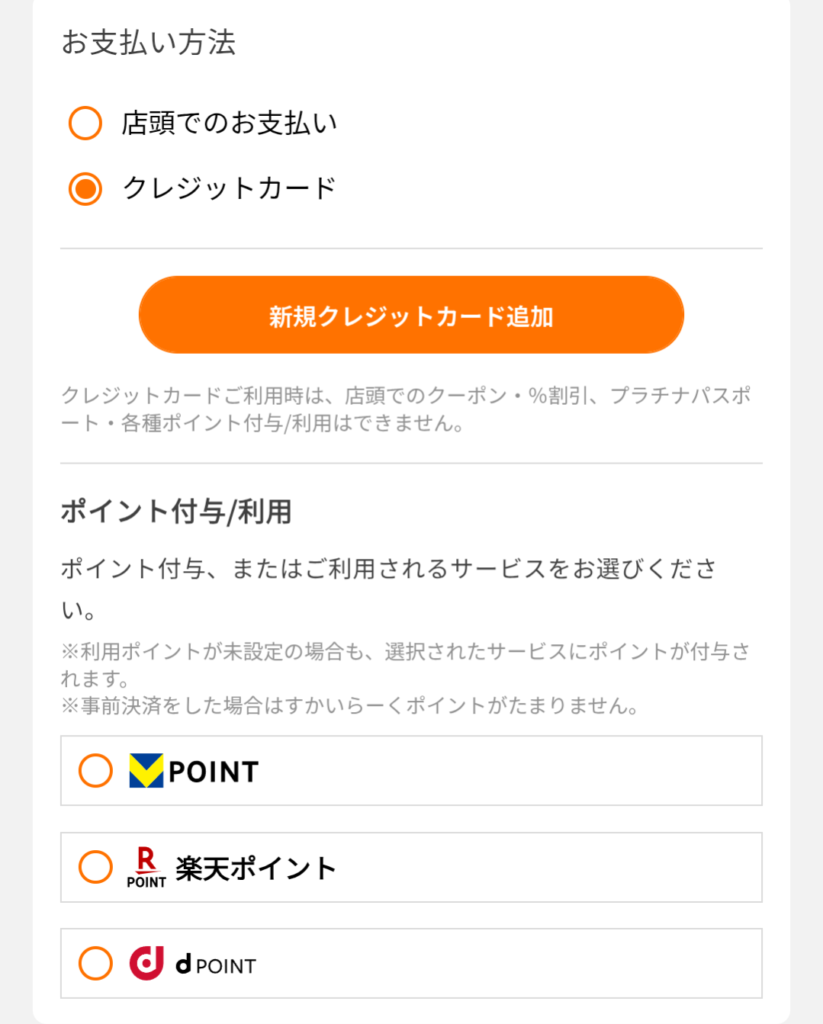Select the V POINT option row
The width and height of the screenshot is (823, 1024).
411,771
